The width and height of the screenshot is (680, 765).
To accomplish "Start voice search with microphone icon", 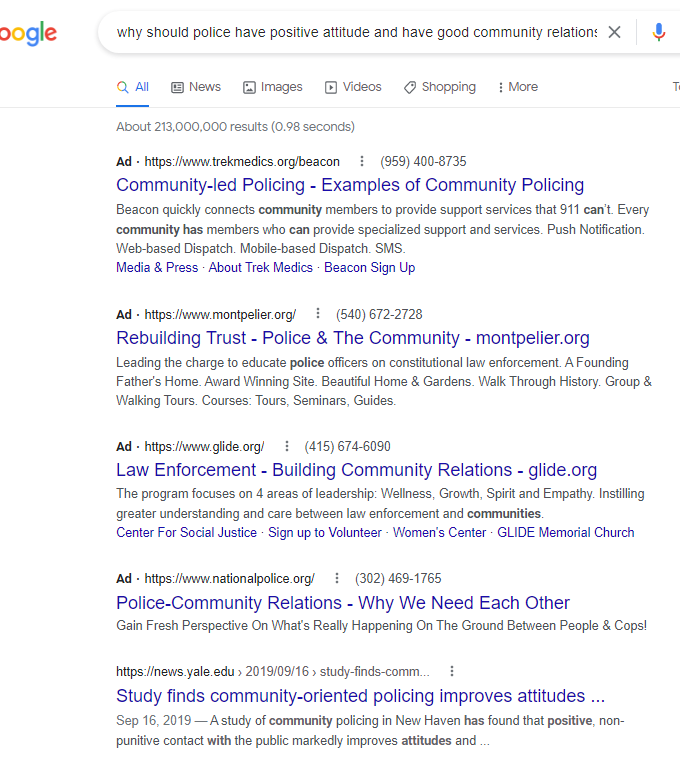I will 659,32.
